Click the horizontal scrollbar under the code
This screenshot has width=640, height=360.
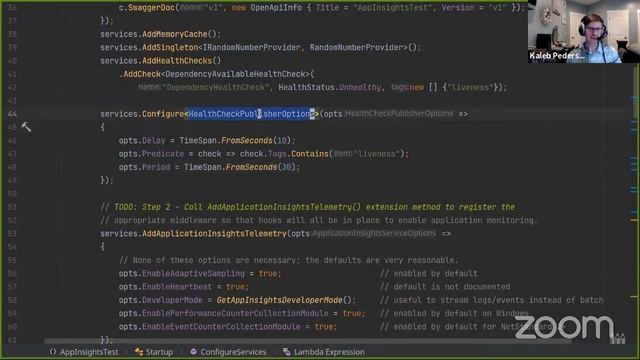[x=307, y=340]
